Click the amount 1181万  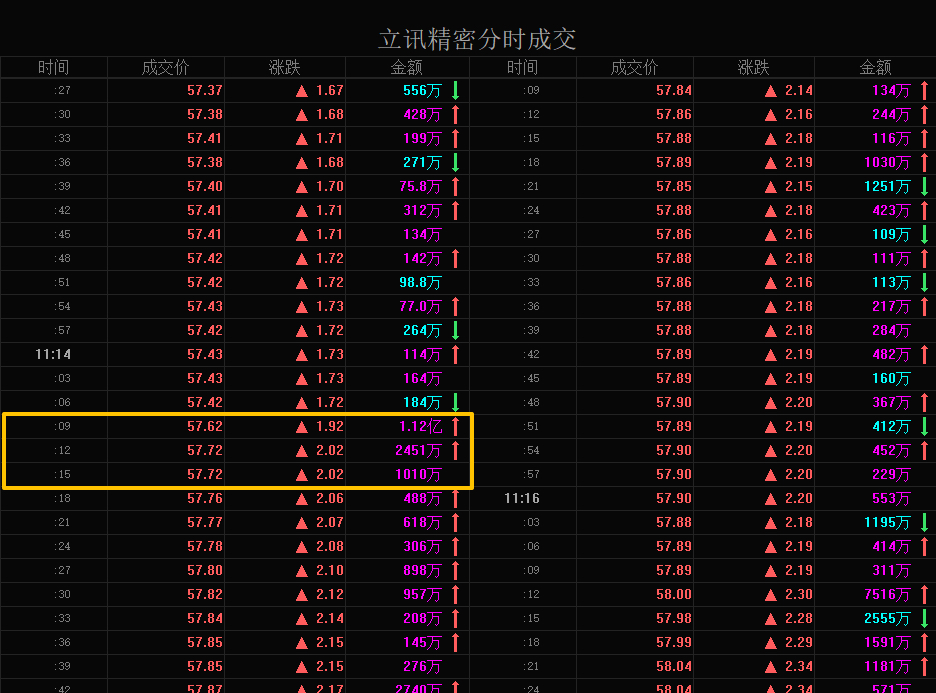(x=887, y=666)
